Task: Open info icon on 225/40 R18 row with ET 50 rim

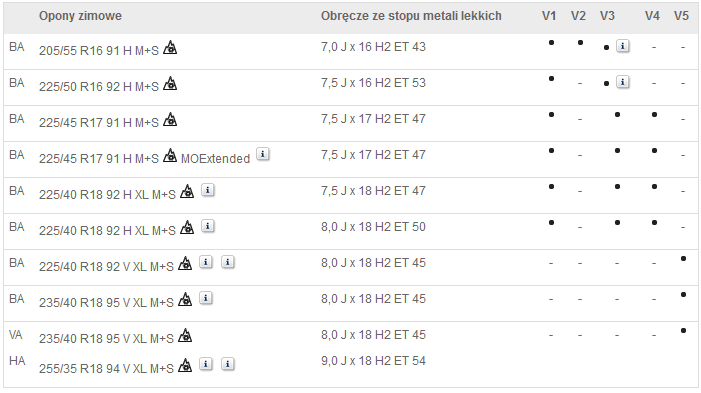Action: point(208,226)
